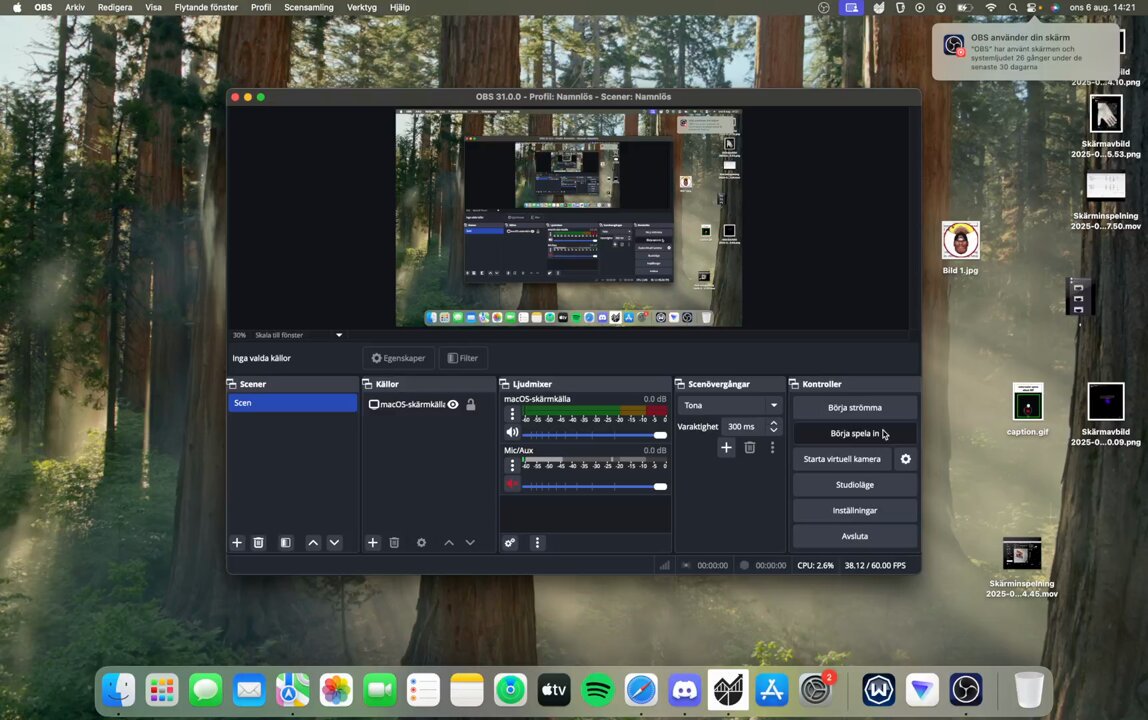This screenshot has width=1148, height=720.
Task: Remove the transition with the trash icon
Action: click(x=750, y=448)
